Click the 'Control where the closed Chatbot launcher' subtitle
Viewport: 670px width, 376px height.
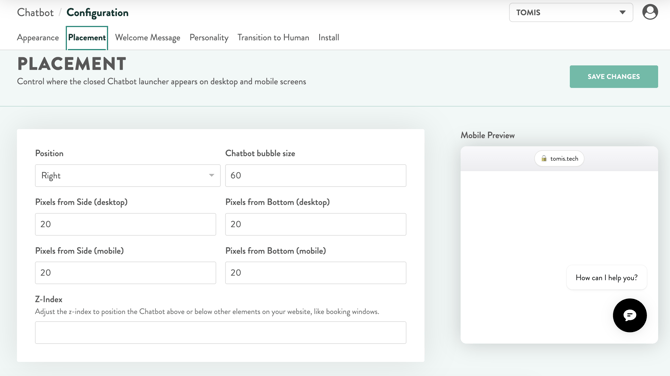(162, 82)
